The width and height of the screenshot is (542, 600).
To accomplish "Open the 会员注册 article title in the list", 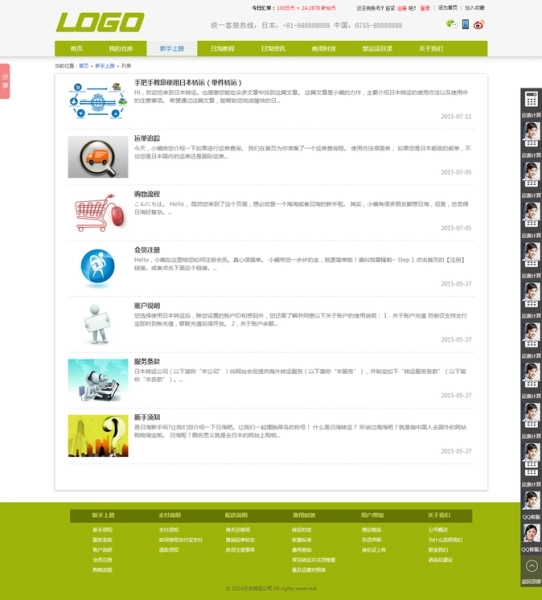I will pyautogui.click(x=147, y=250).
